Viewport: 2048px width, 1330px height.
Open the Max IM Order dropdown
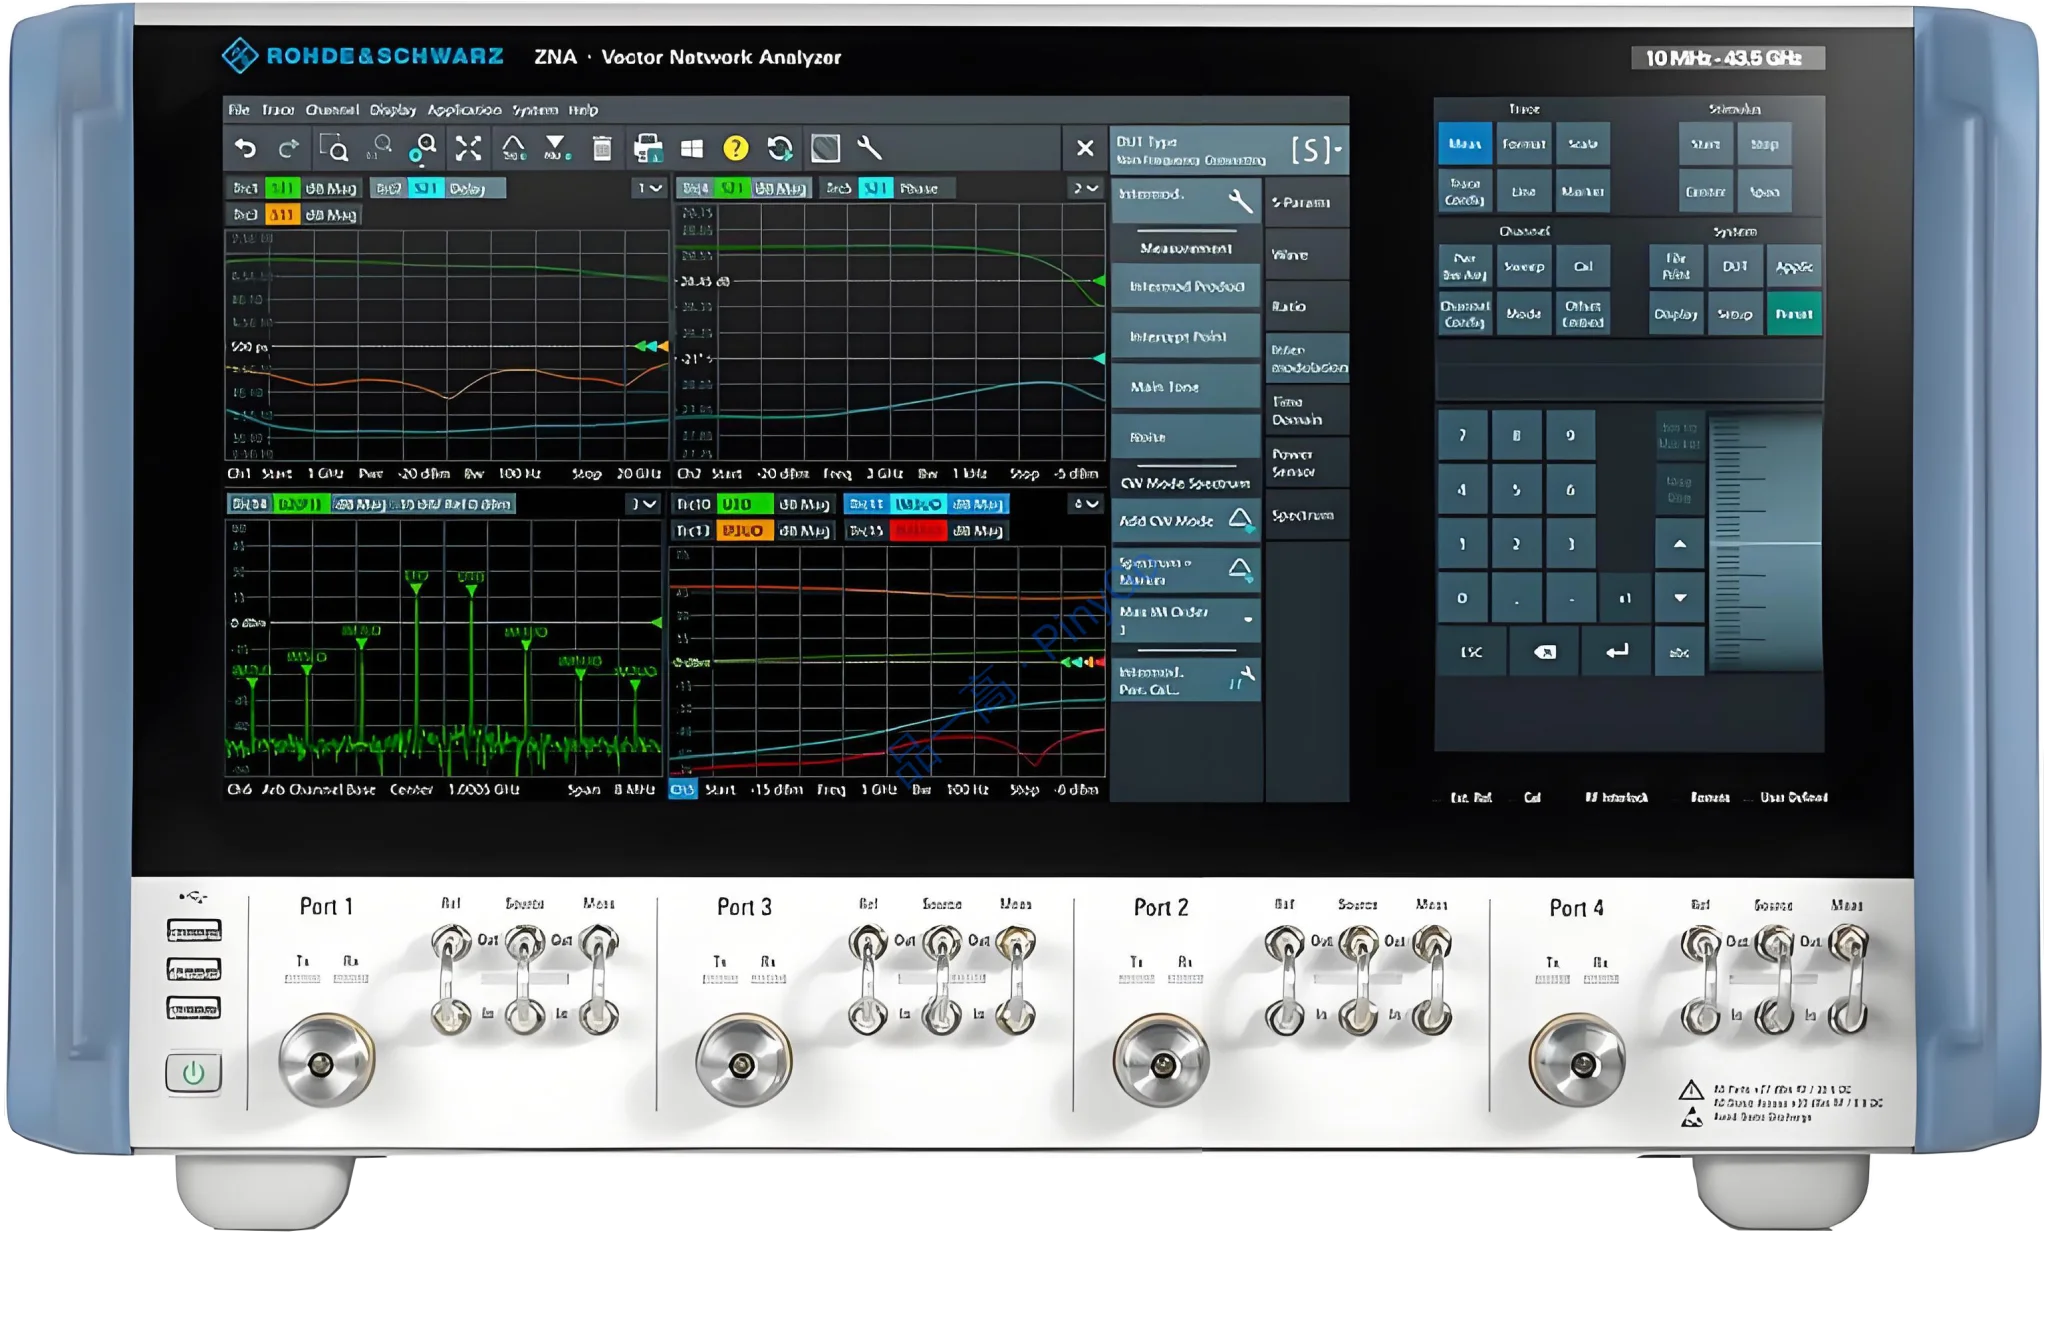tap(1185, 620)
